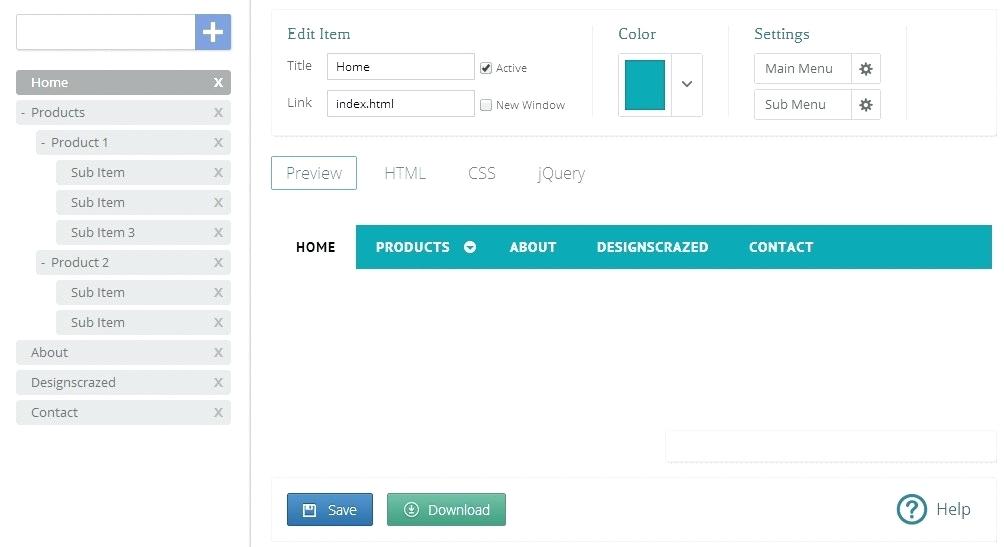This screenshot has width=1004, height=547.
Task: Open Main Menu settings gear
Action: pos(866,69)
